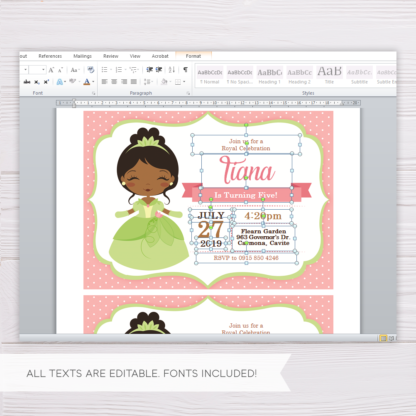Viewport: 416px width, 416px height.
Task: Switch to the View tab
Action: coord(135,56)
